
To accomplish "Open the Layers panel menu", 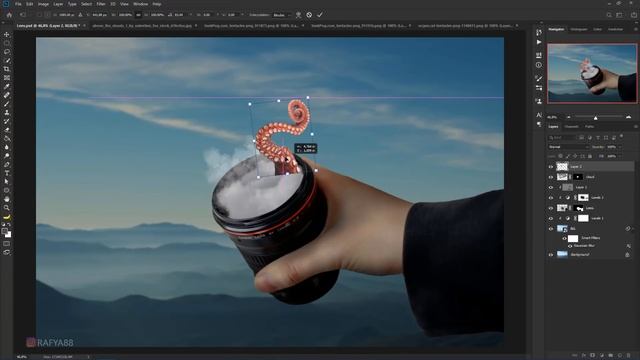I will click(635, 127).
